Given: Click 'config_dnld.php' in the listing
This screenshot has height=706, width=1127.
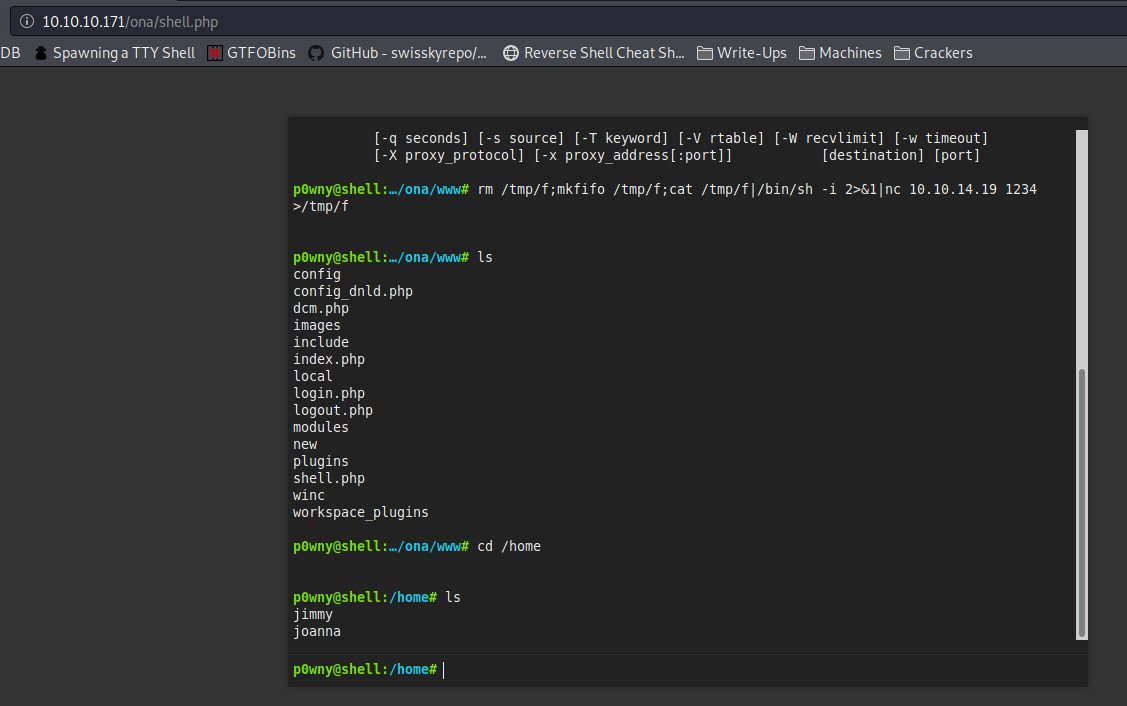Looking at the screenshot, I should pyautogui.click(x=353, y=291).
